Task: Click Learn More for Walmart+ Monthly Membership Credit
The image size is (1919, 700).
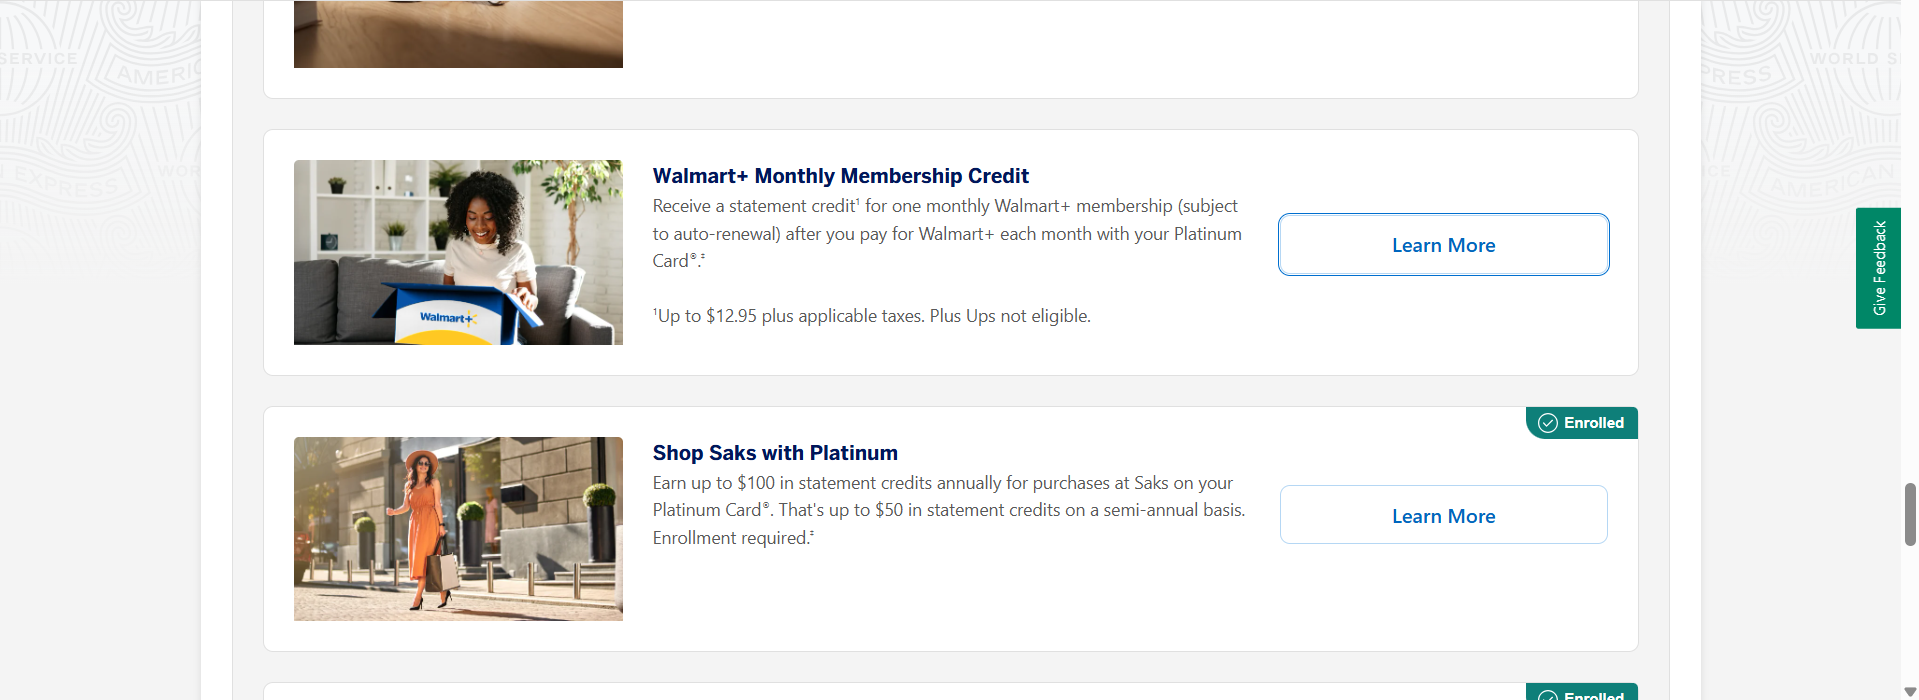Action: click(1442, 244)
